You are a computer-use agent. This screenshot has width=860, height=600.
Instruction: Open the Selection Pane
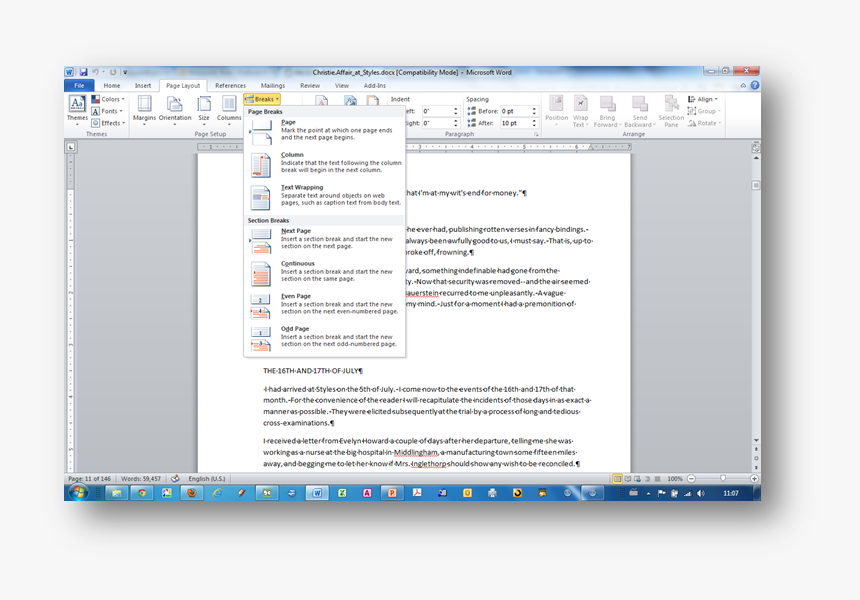671,111
